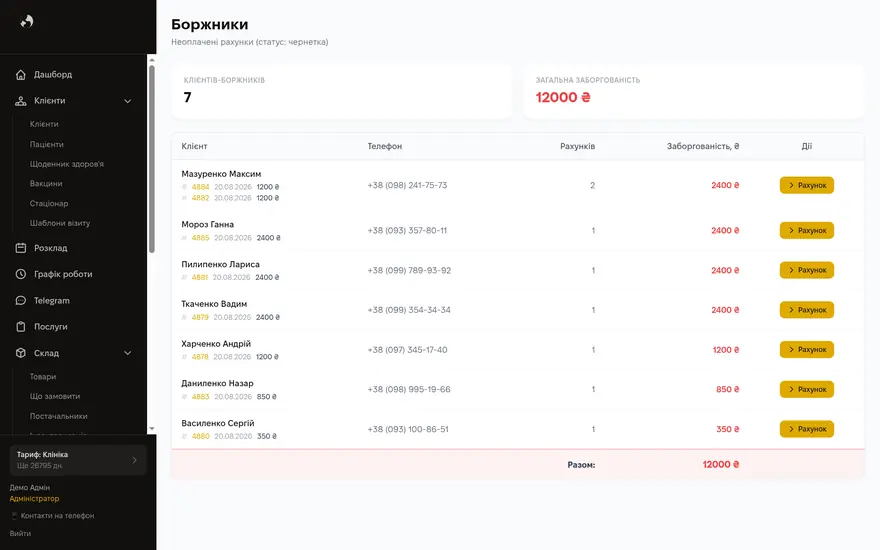
Task: Open the Пацієнти submenu item
Action: point(47,144)
